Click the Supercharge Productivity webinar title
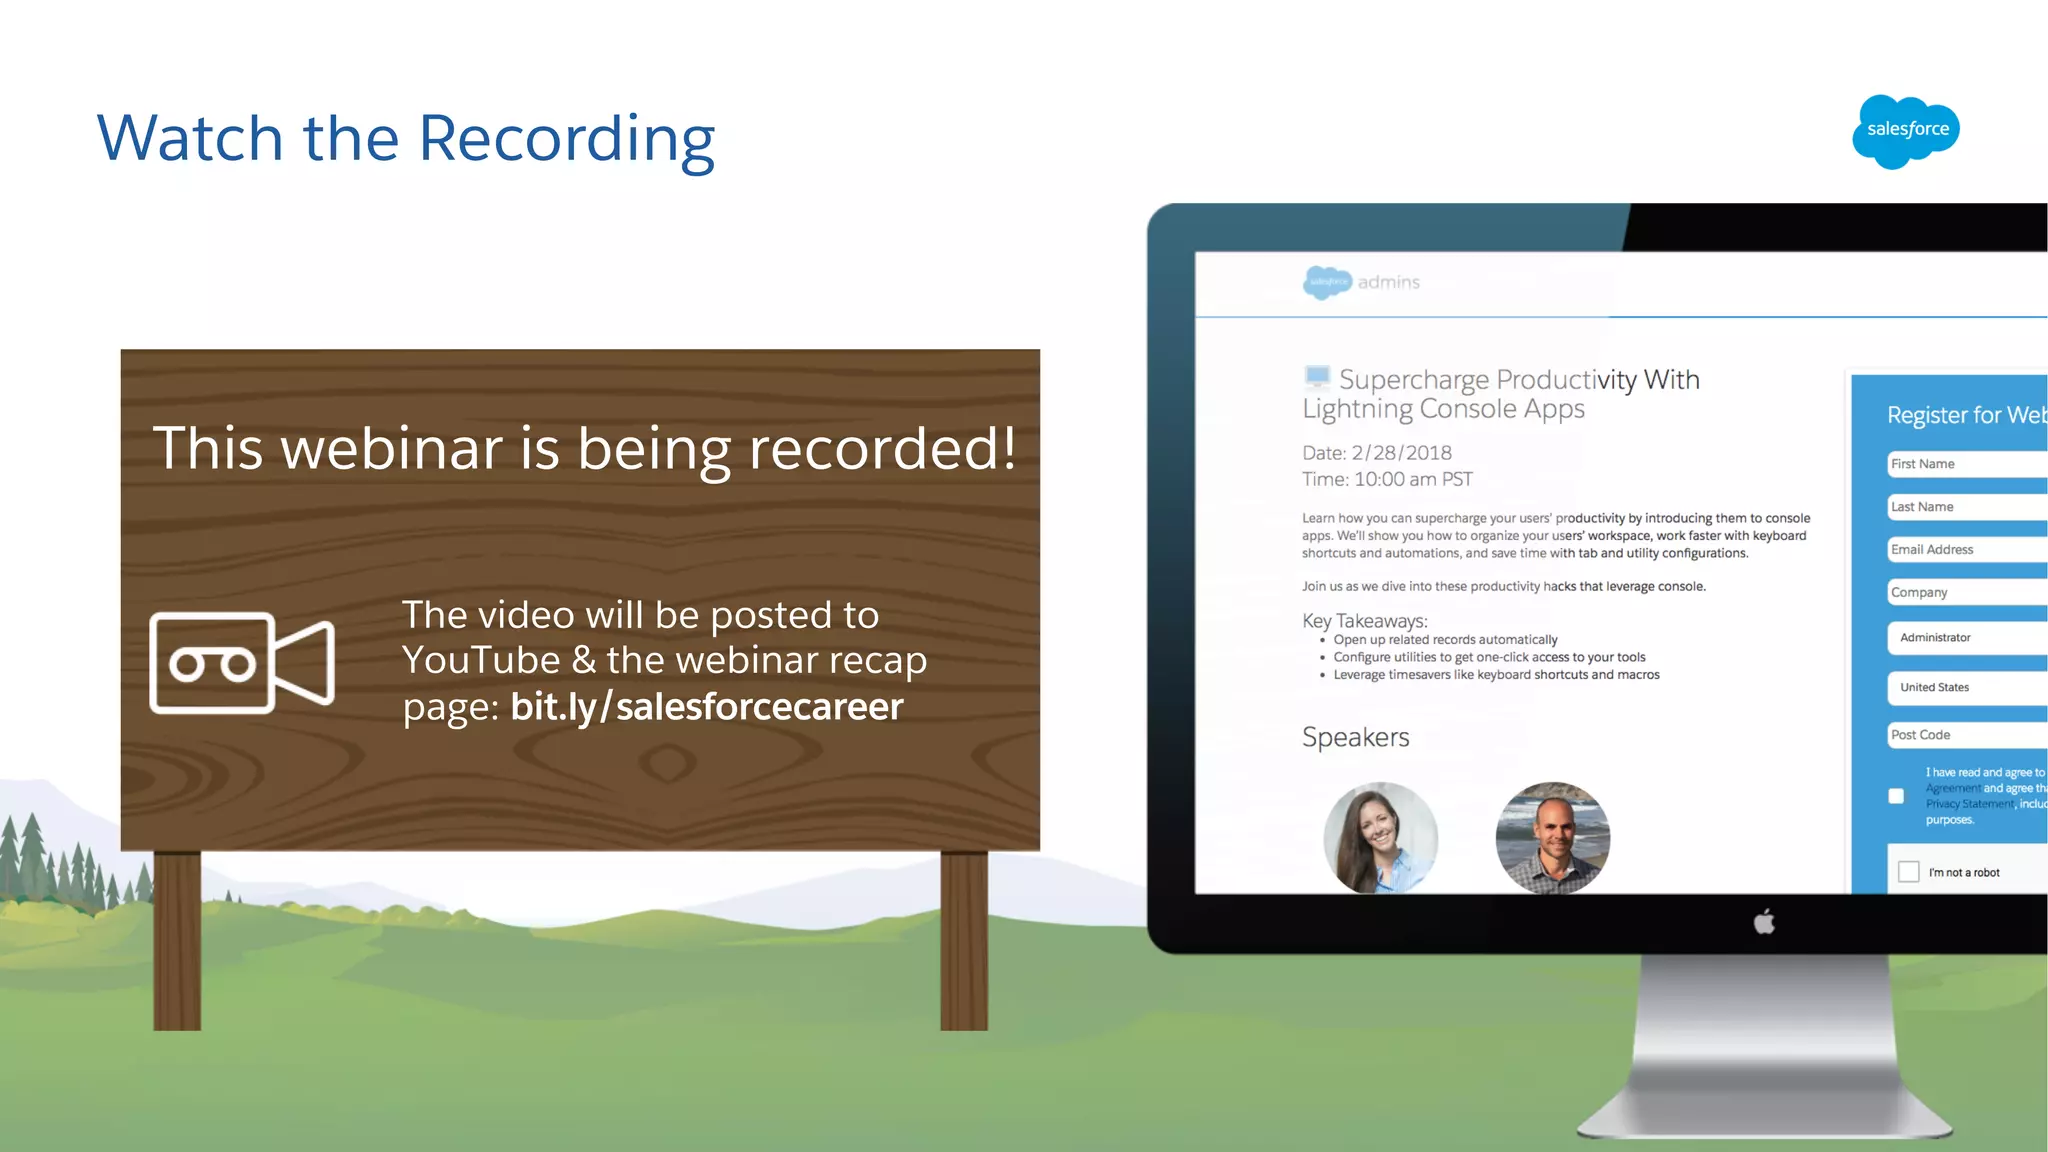Image resolution: width=2048 pixels, height=1152 pixels. [x=1501, y=394]
